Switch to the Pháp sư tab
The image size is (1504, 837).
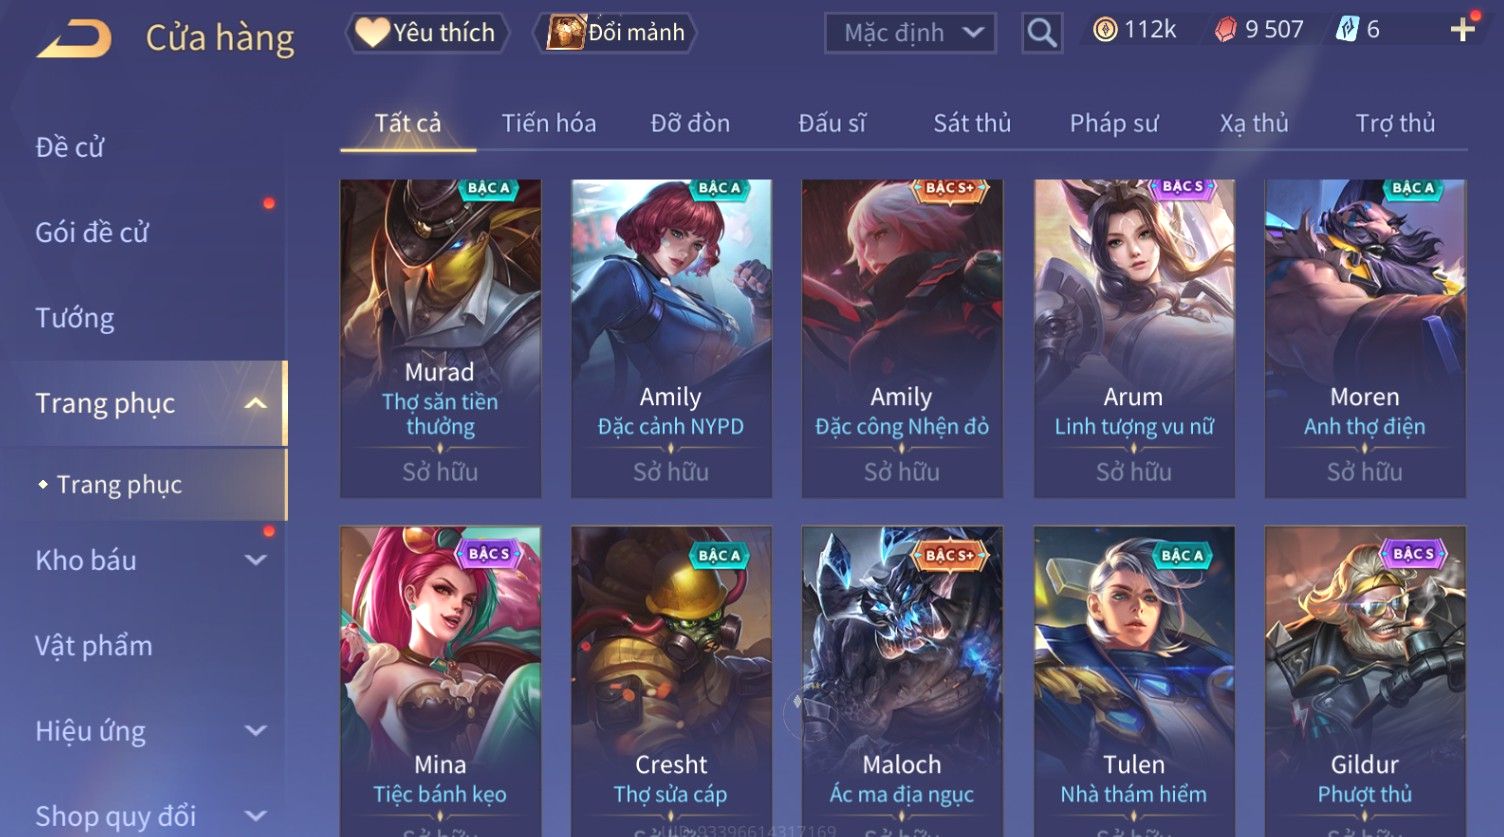[x=1114, y=123]
